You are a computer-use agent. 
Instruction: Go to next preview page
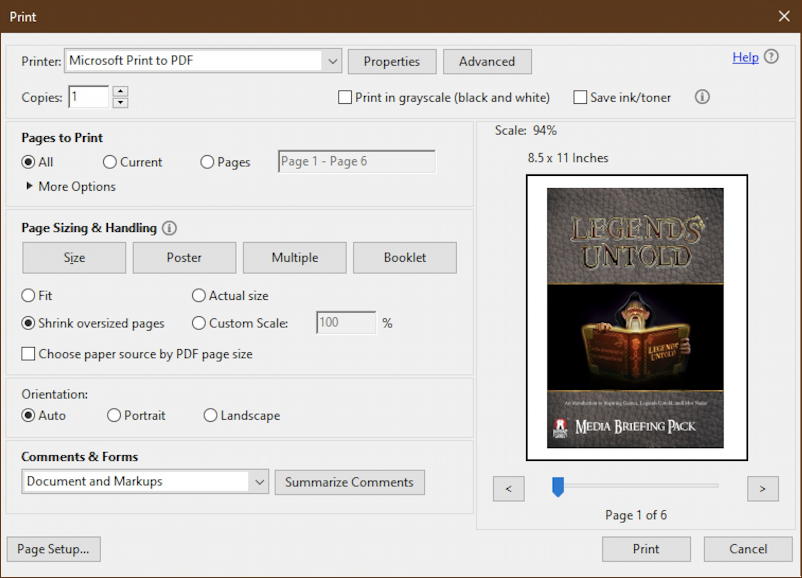coord(762,488)
